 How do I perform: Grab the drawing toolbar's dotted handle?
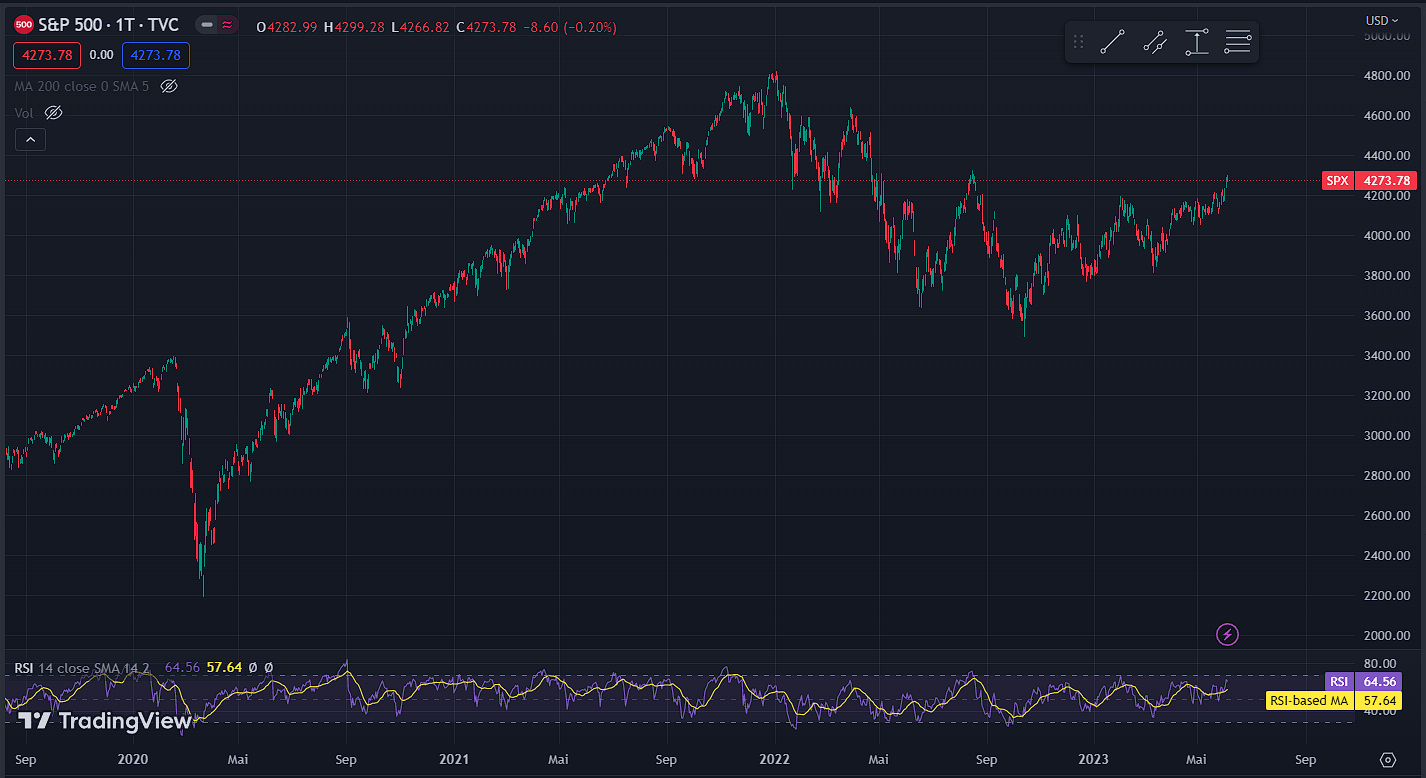tap(1078, 42)
